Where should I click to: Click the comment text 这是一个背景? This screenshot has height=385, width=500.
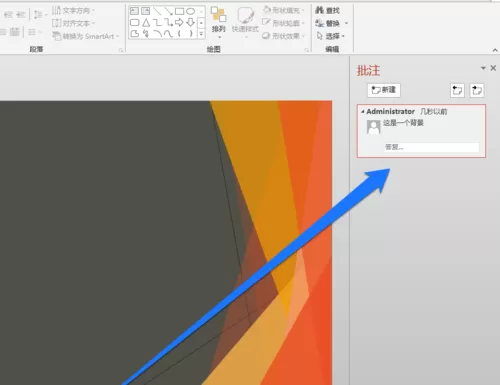point(403,123)
